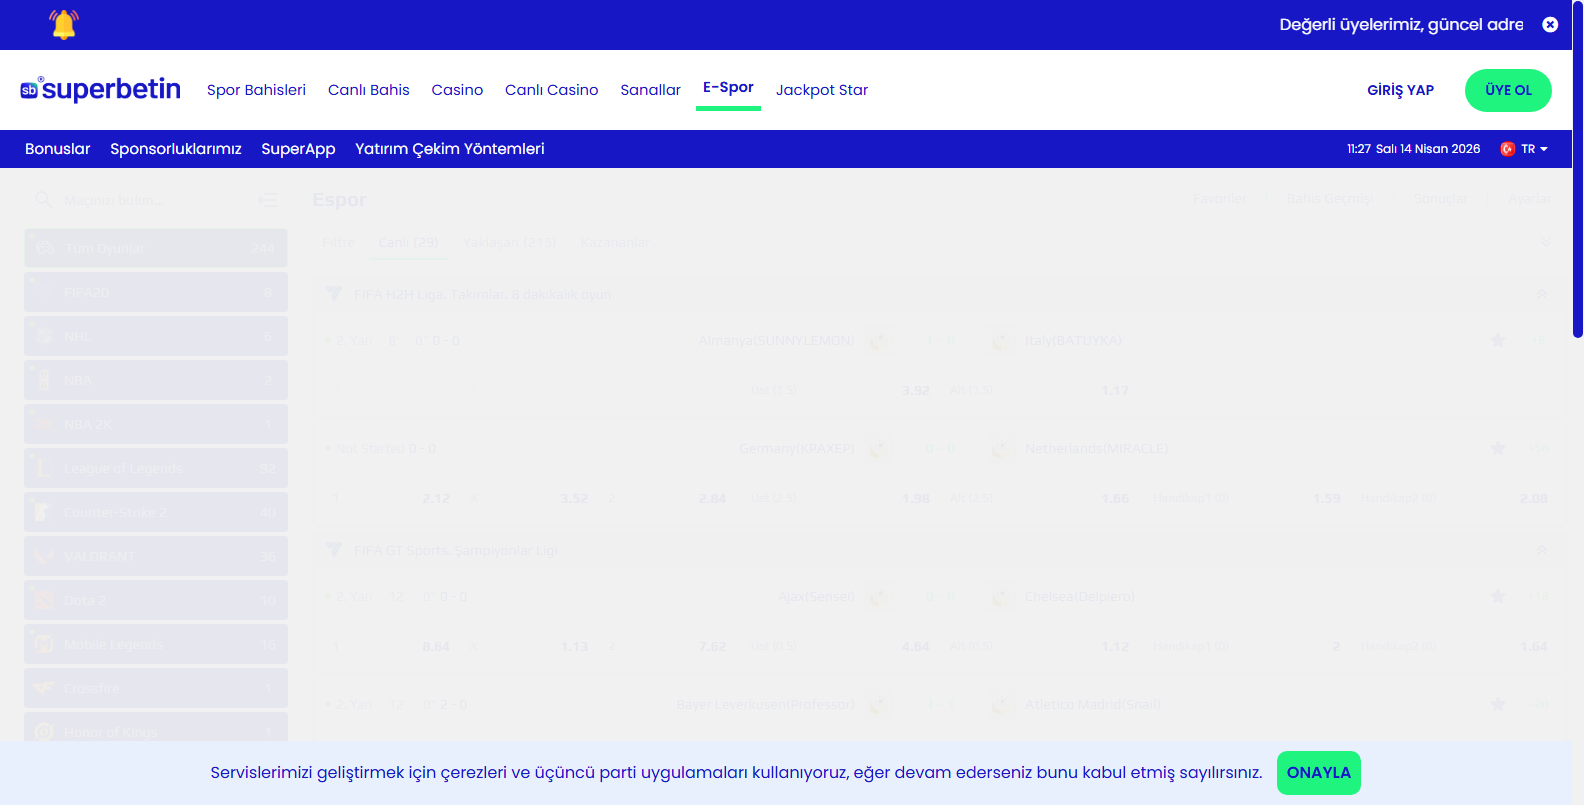Image resolution: width=1584 pixels, height=805 pixels.
Task: Select NBA 2K in sidebar
Action: (x=156, y=424)
